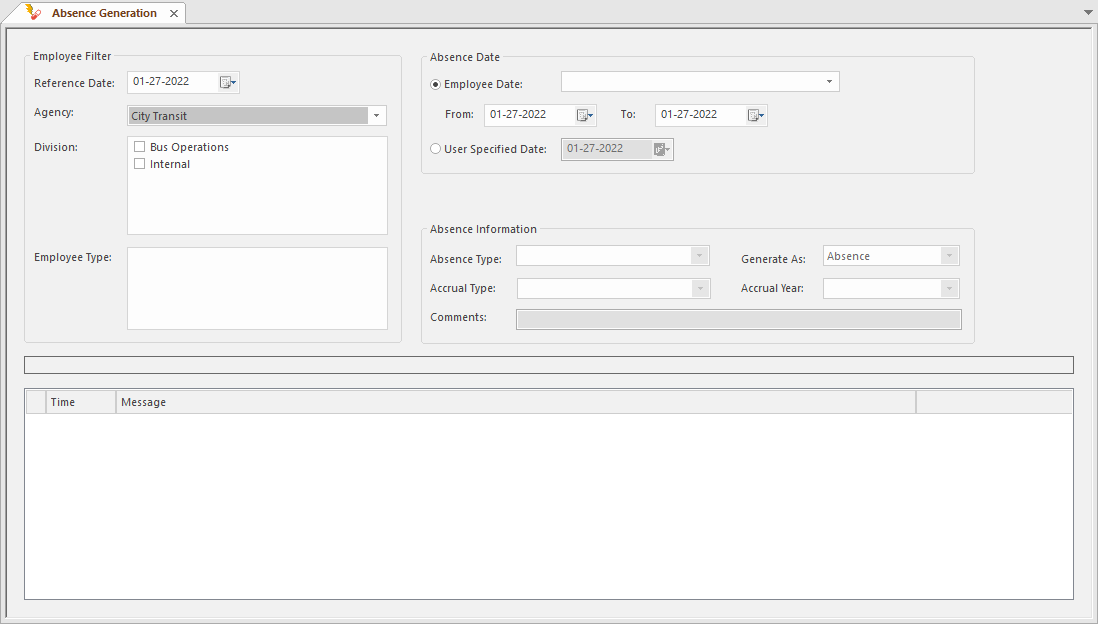Expand the Employee Date dropdown
This screenshot has height=624, width=1098.
829,82
